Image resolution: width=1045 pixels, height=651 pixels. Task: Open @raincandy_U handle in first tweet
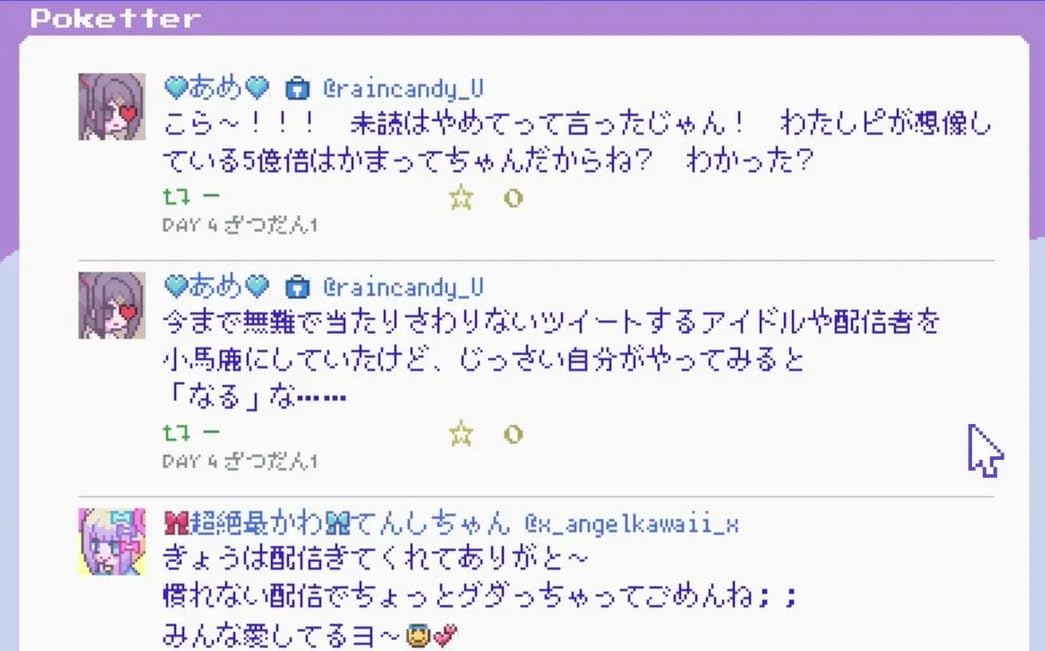[x=403, y=89]
